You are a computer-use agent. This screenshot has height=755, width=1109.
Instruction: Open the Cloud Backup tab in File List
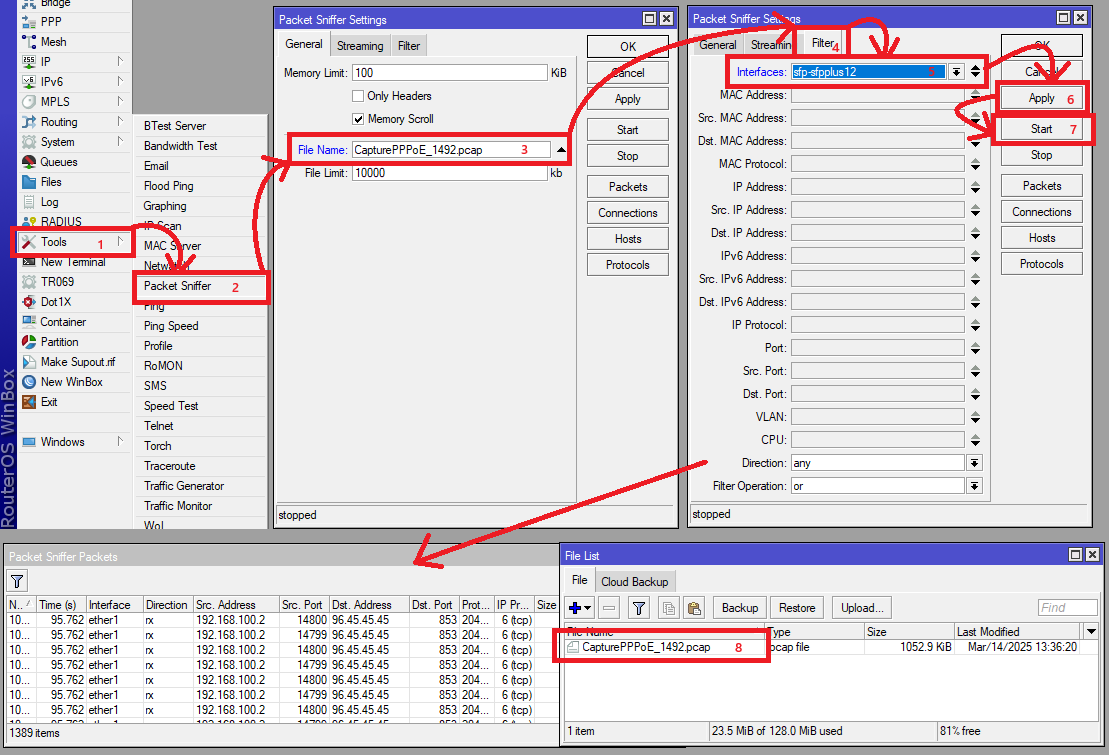click(634, 582)
